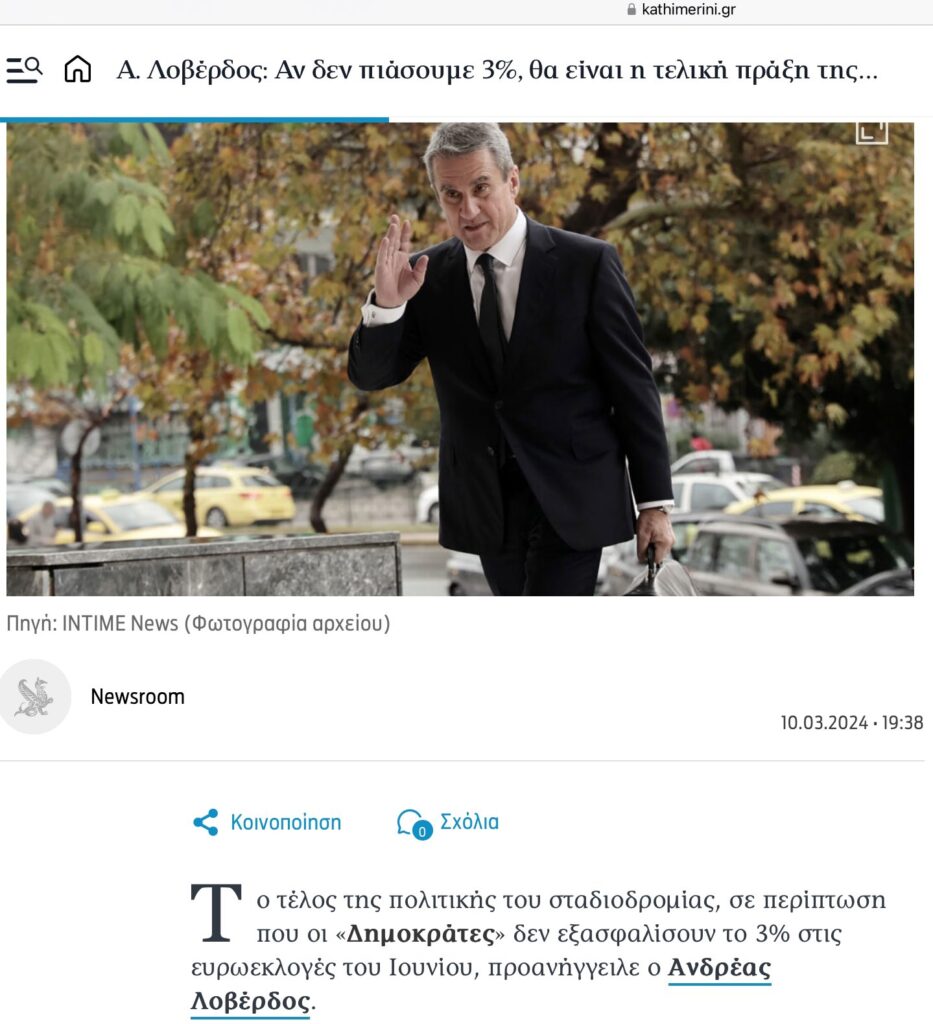Click the kathimerini.gr address bar

681,10
